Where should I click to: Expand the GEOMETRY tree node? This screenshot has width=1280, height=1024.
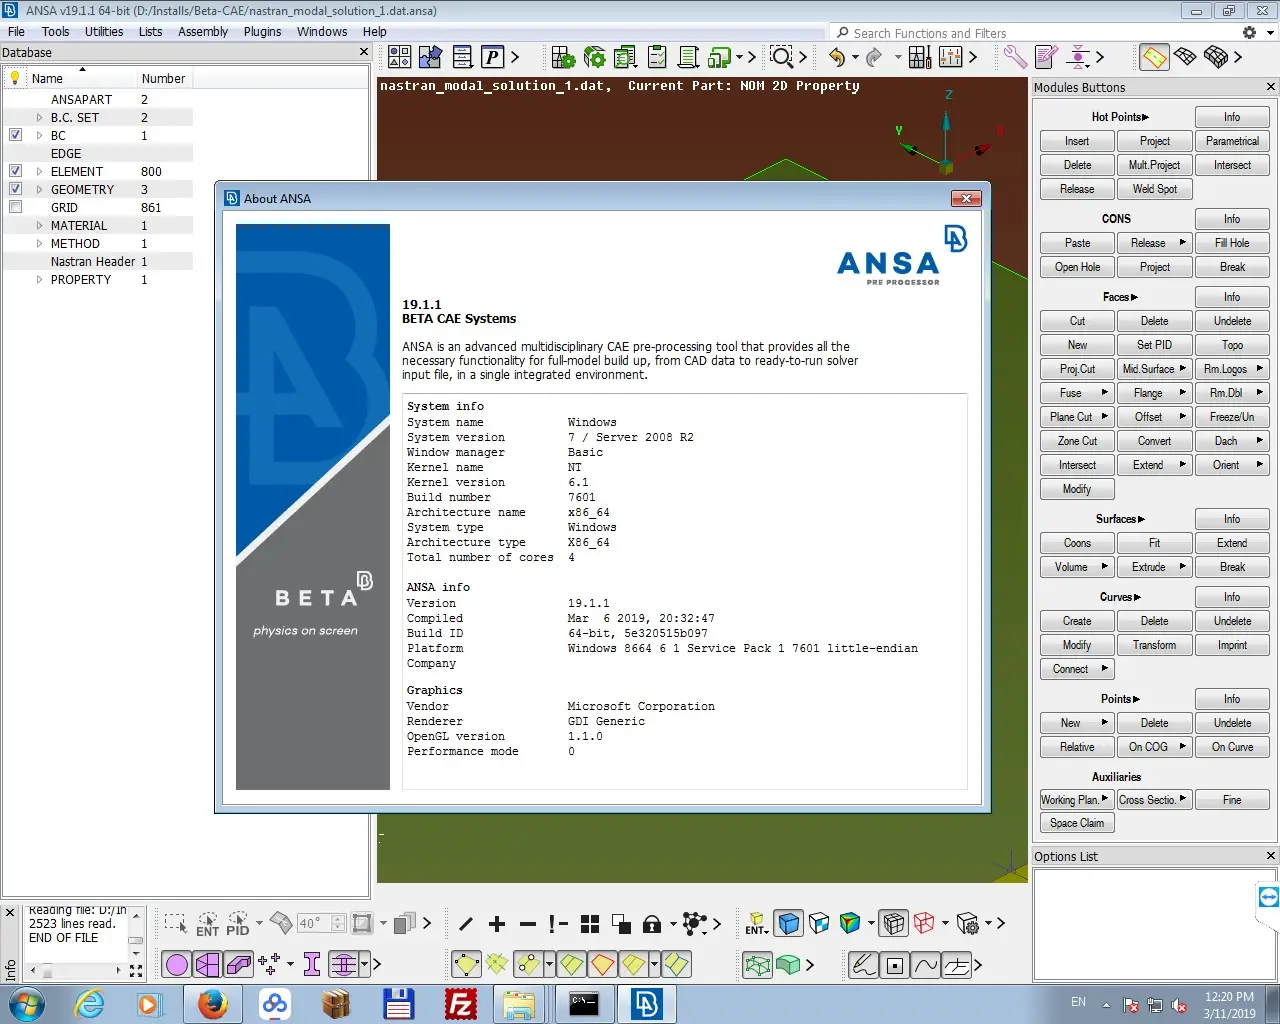(39, 189)
